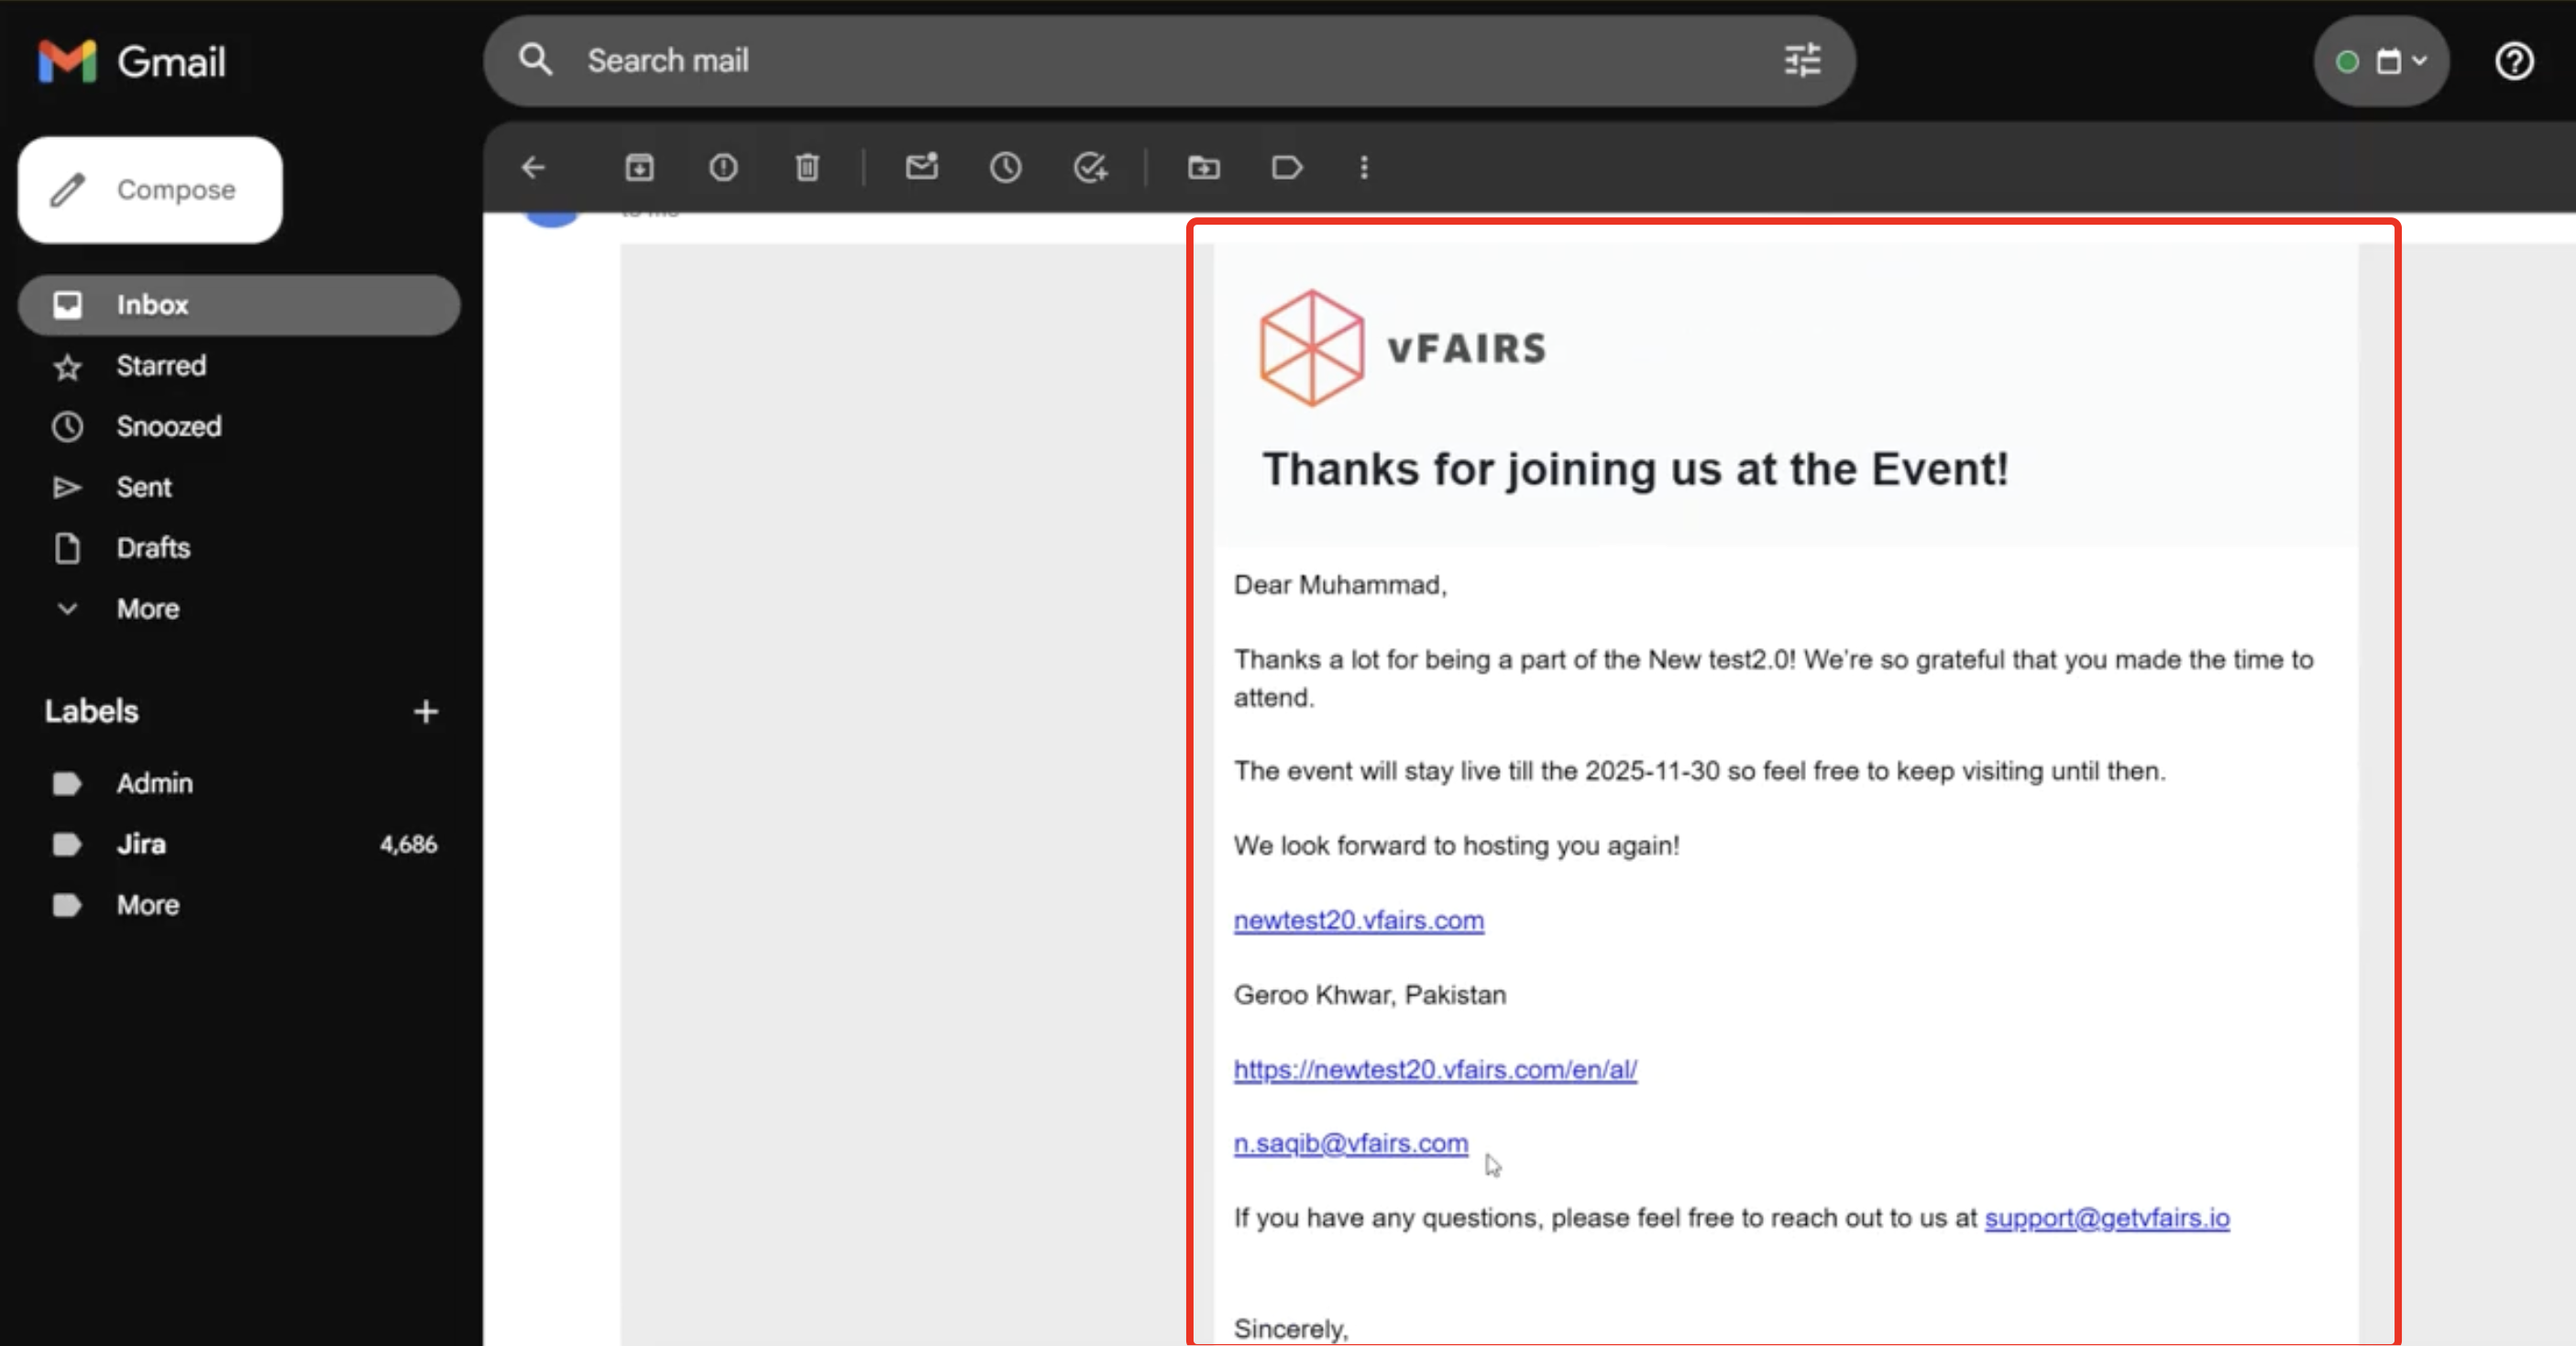This screenshot has width=2576, height=1346.
Task: Click the support@getvfairs.io email link
Action: pyautogui.click(x=2106, y=1217)
